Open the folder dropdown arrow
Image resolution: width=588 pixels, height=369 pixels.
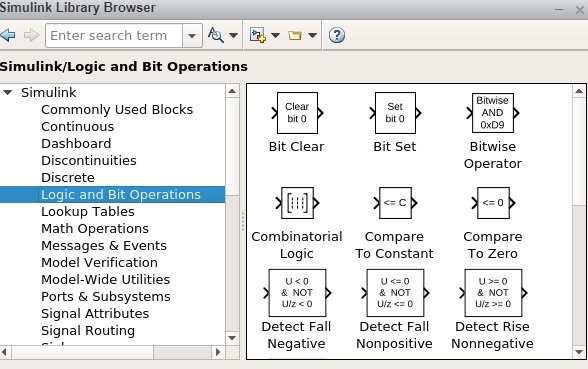(312, 36)
